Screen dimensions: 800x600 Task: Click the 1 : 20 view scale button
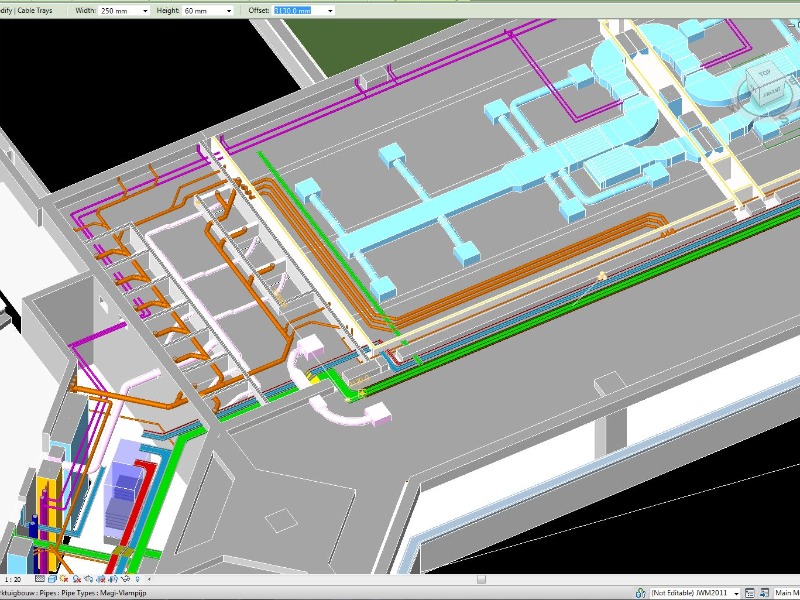point(14,579)
